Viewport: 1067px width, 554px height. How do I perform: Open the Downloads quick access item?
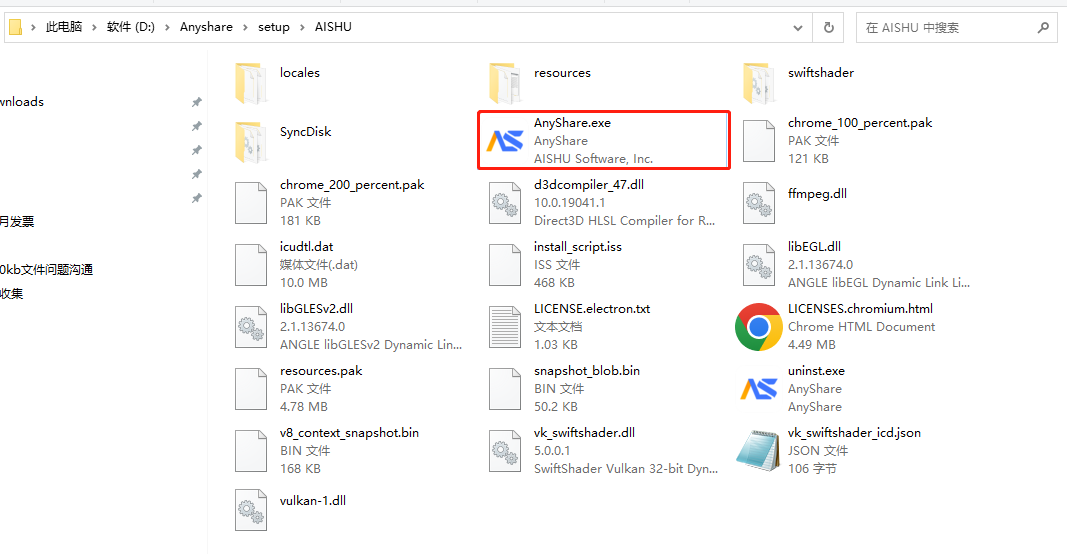(x=22, y=101)
